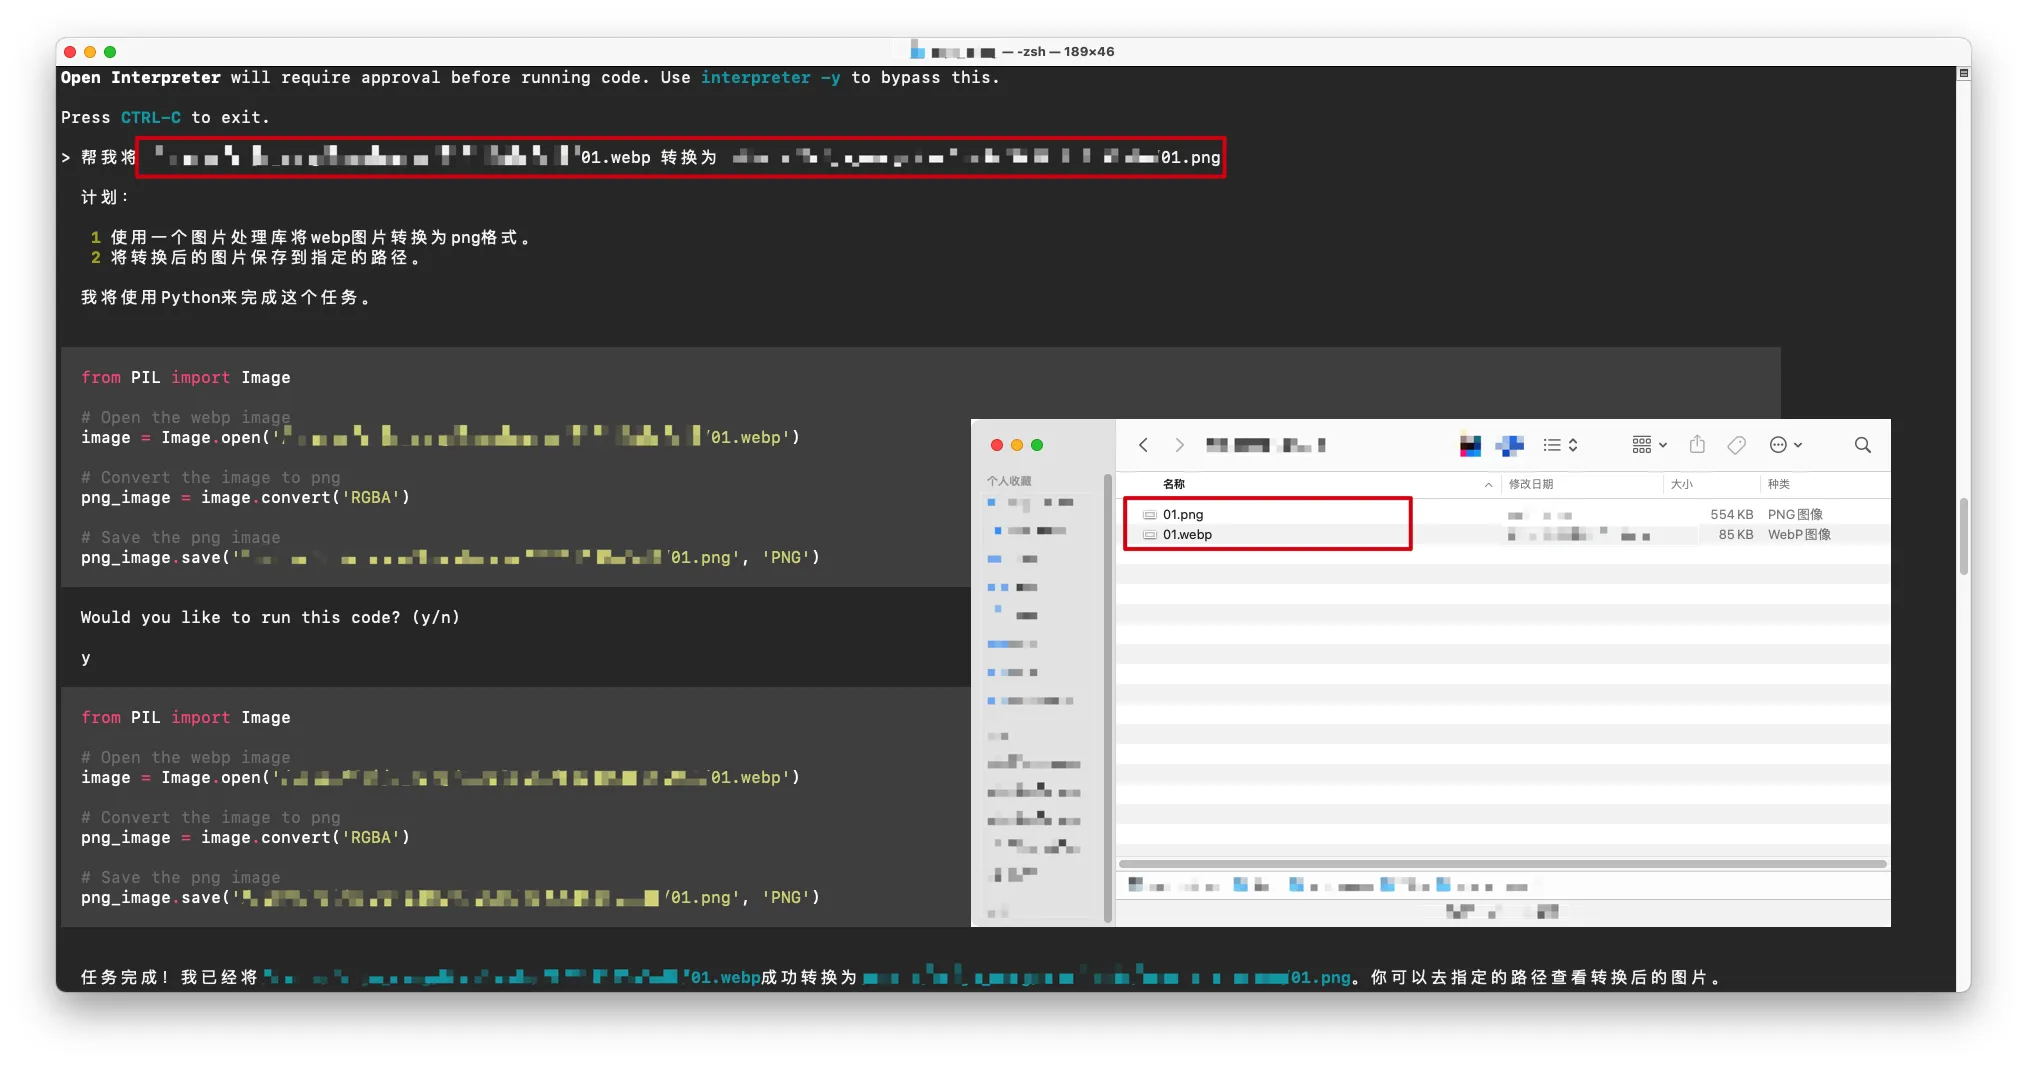Click the first 'from PIL import Image' line
Screen dimensions: 2027x1066
tap(186, 378)
